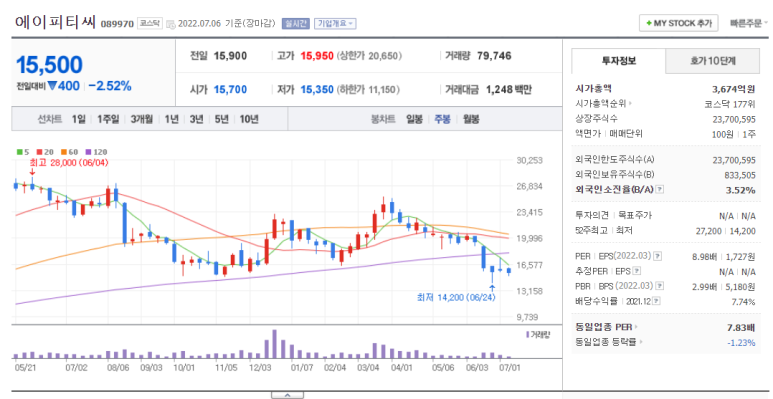Open the 시가총액순위 link
The height and width of the screenshot is (399, 773).
pyautogui.click(x=600, y=104)
